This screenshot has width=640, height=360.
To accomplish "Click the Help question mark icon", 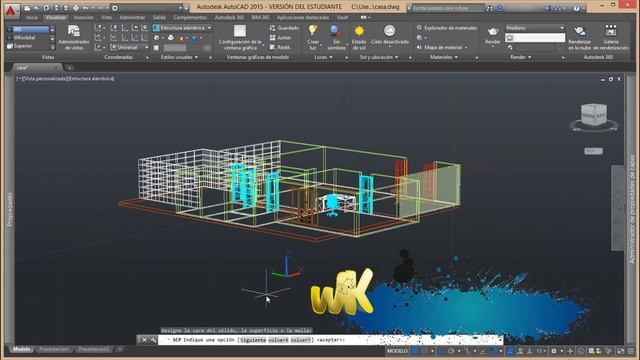I will [576, 8].
